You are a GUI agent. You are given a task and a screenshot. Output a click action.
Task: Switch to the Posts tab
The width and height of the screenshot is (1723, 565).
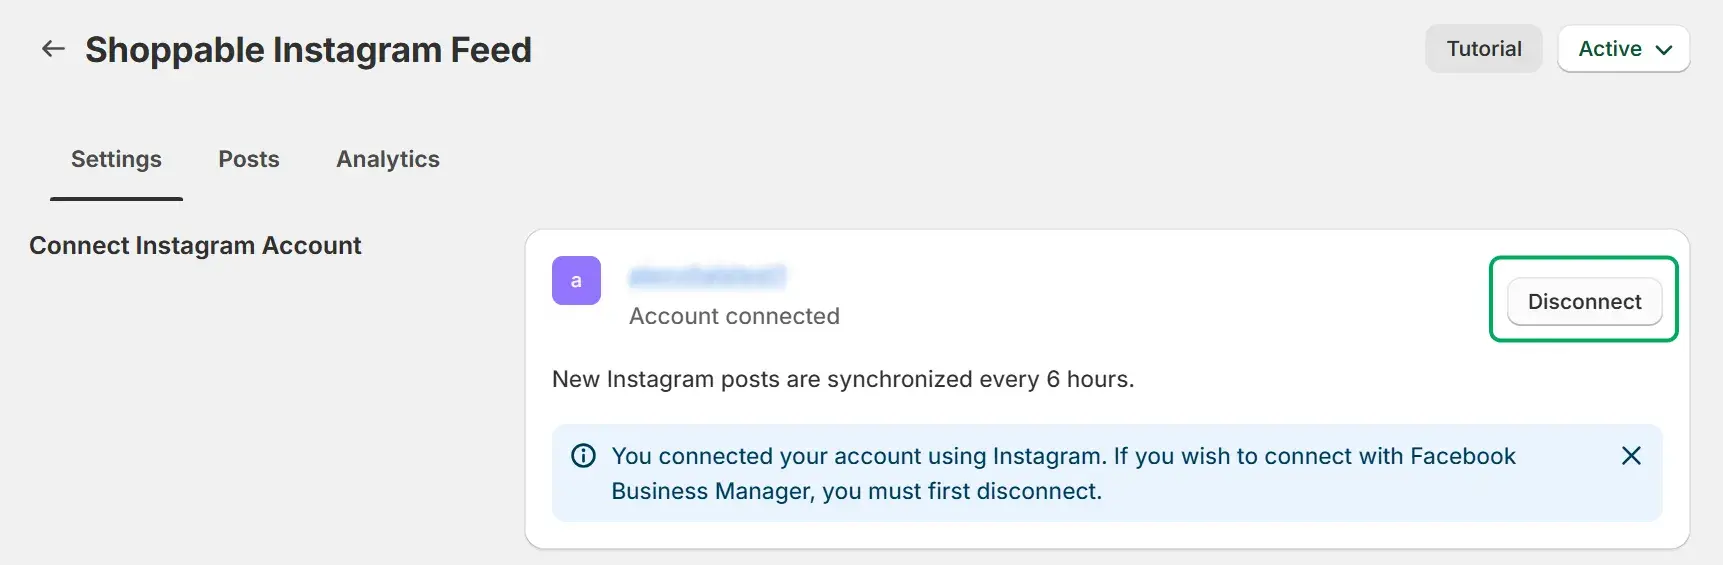[x=249, y=159]
